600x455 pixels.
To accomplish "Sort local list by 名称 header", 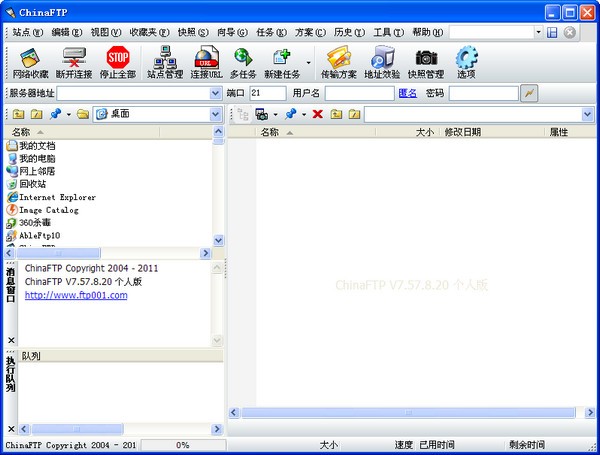I will [x=82, y=132].
